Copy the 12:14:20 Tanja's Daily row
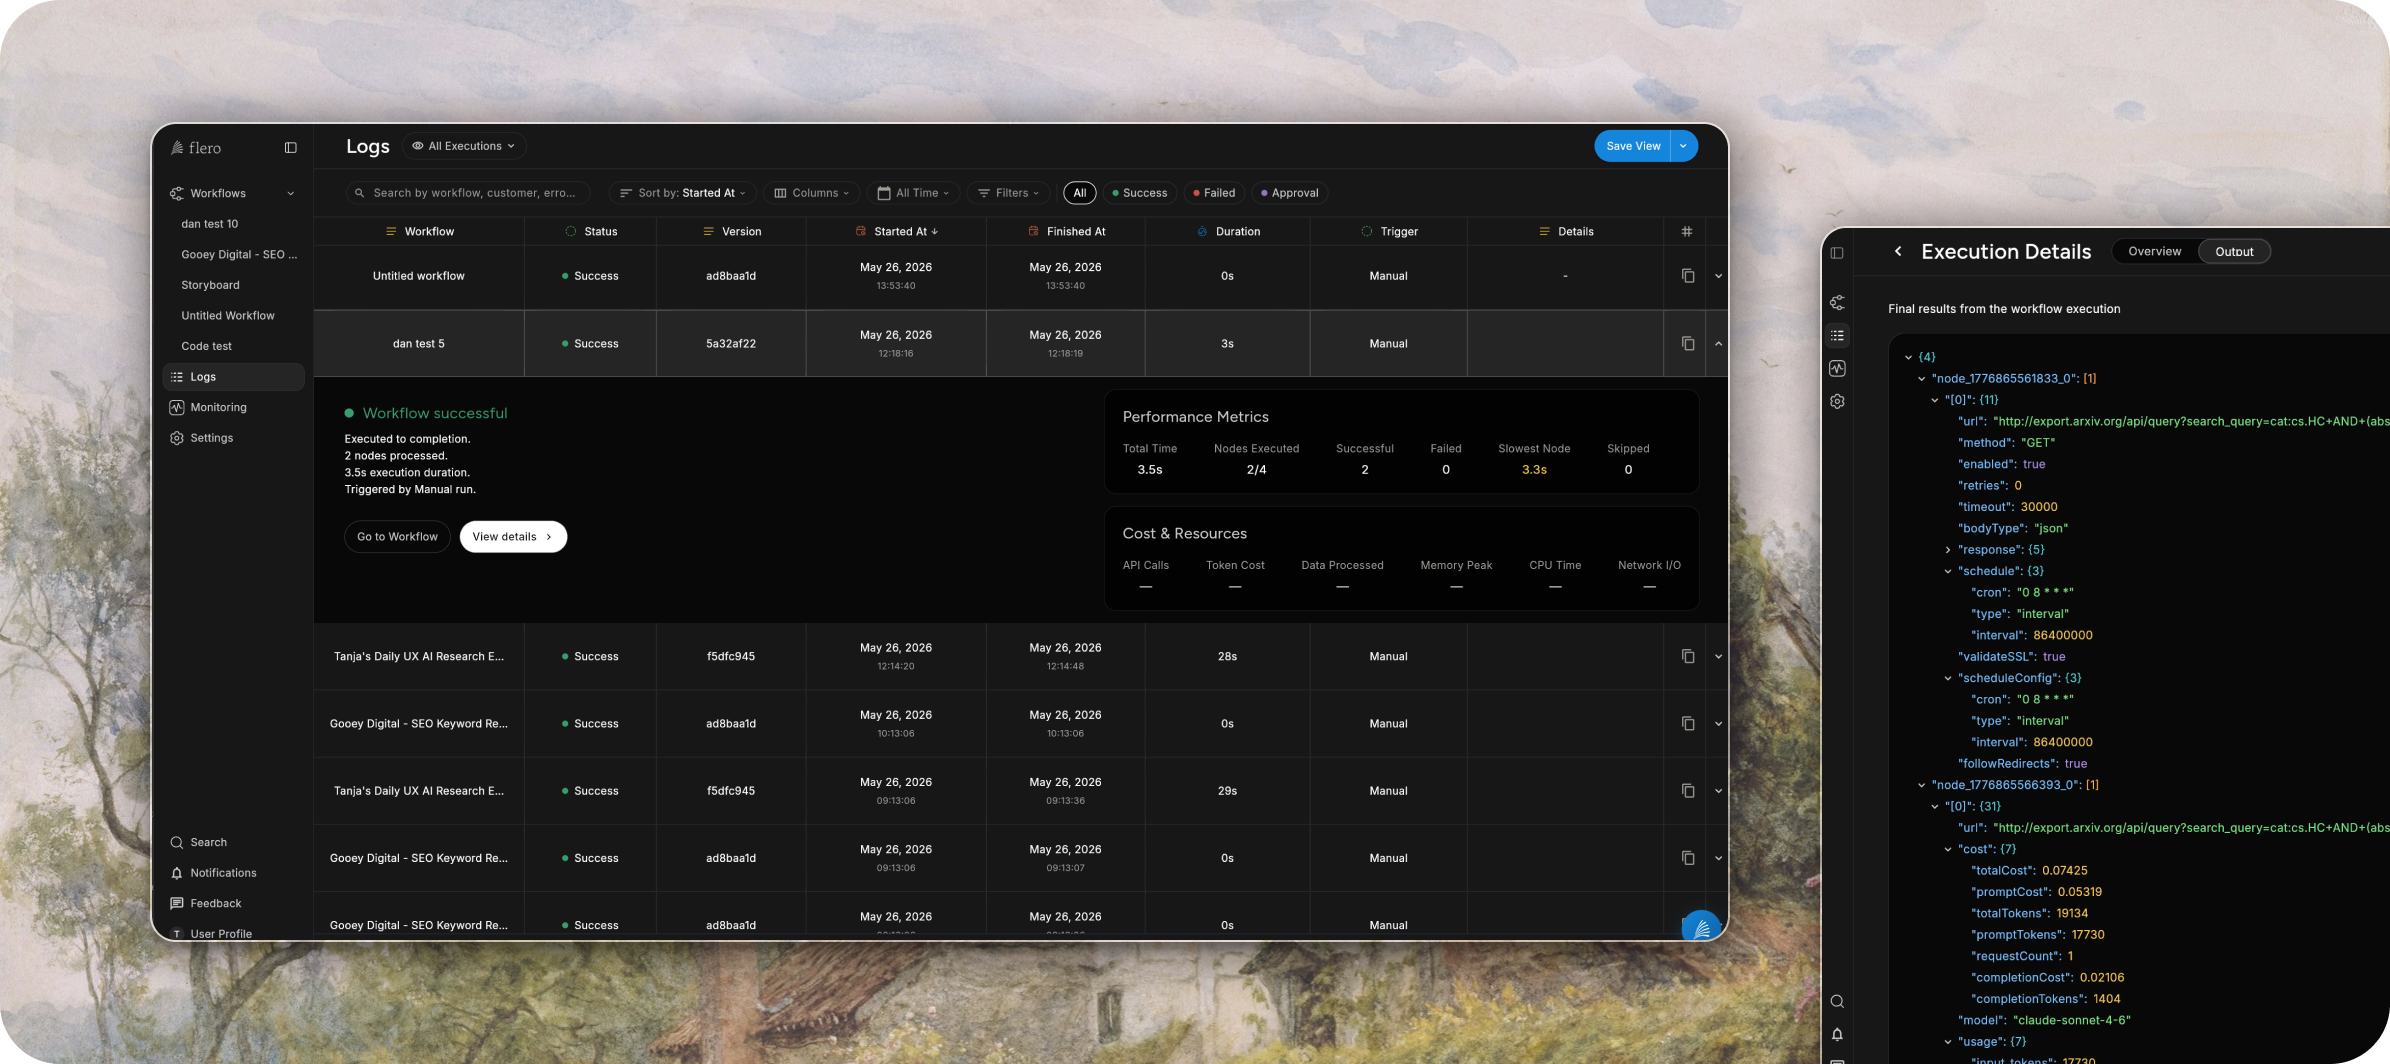 (x=1688, y=657)
